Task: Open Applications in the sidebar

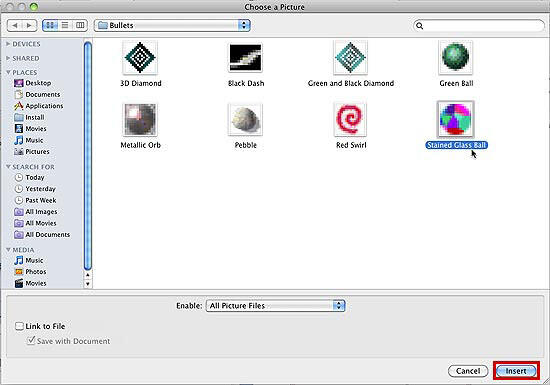Action: pos(39,106)
